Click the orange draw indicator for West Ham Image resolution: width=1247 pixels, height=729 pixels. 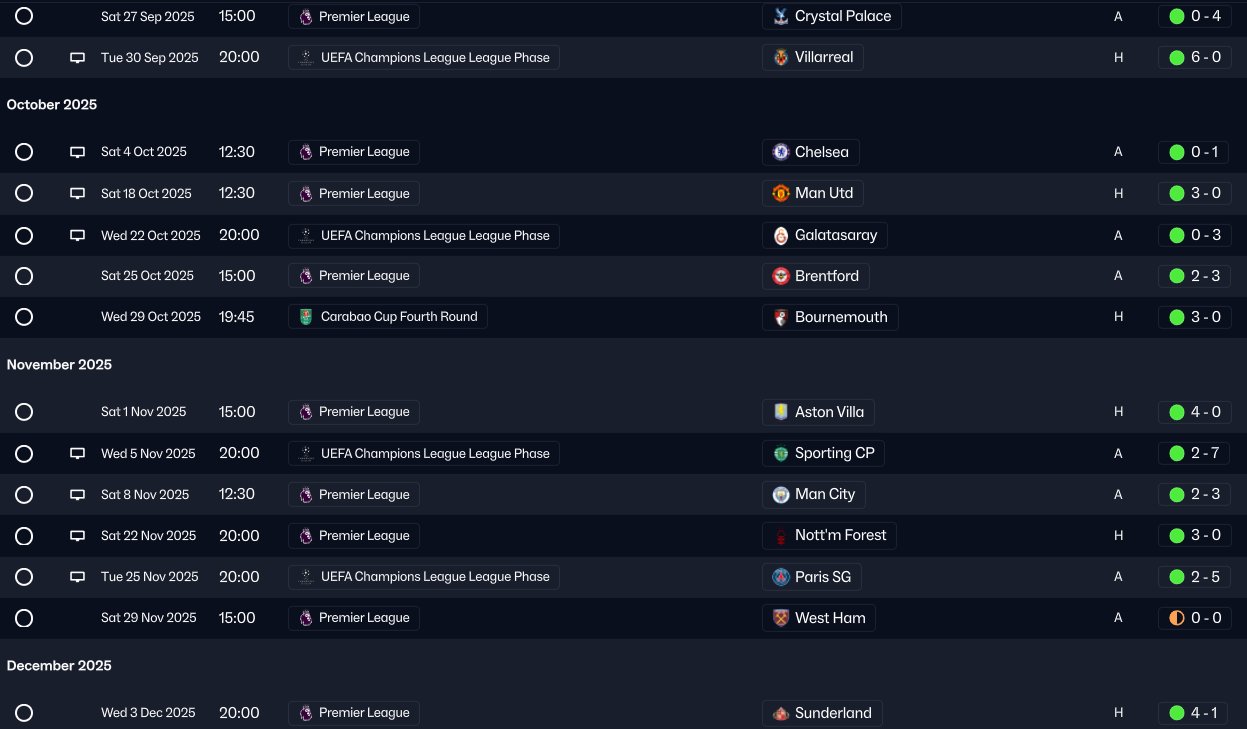(x=1177, y=618)
